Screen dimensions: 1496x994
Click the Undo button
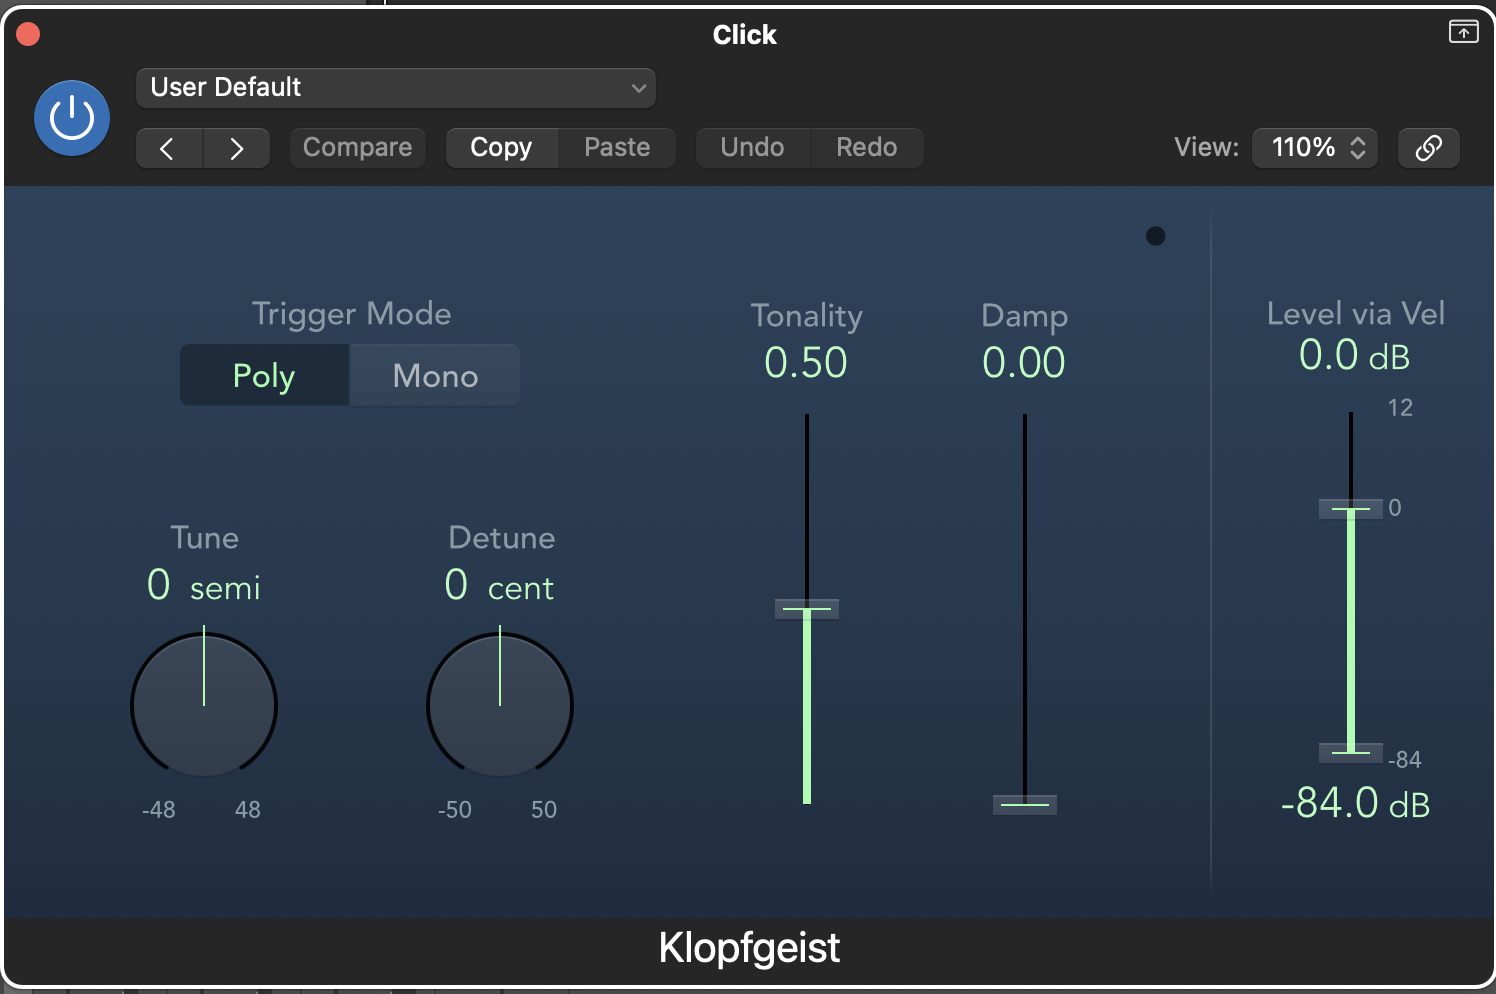coord(752,148)
